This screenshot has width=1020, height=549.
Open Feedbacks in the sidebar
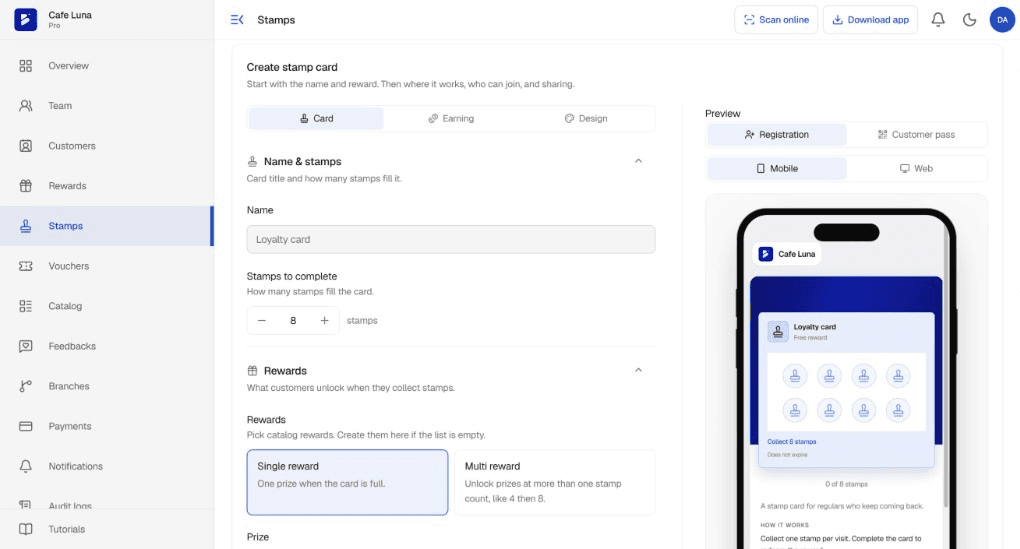(x=107, y=346)
